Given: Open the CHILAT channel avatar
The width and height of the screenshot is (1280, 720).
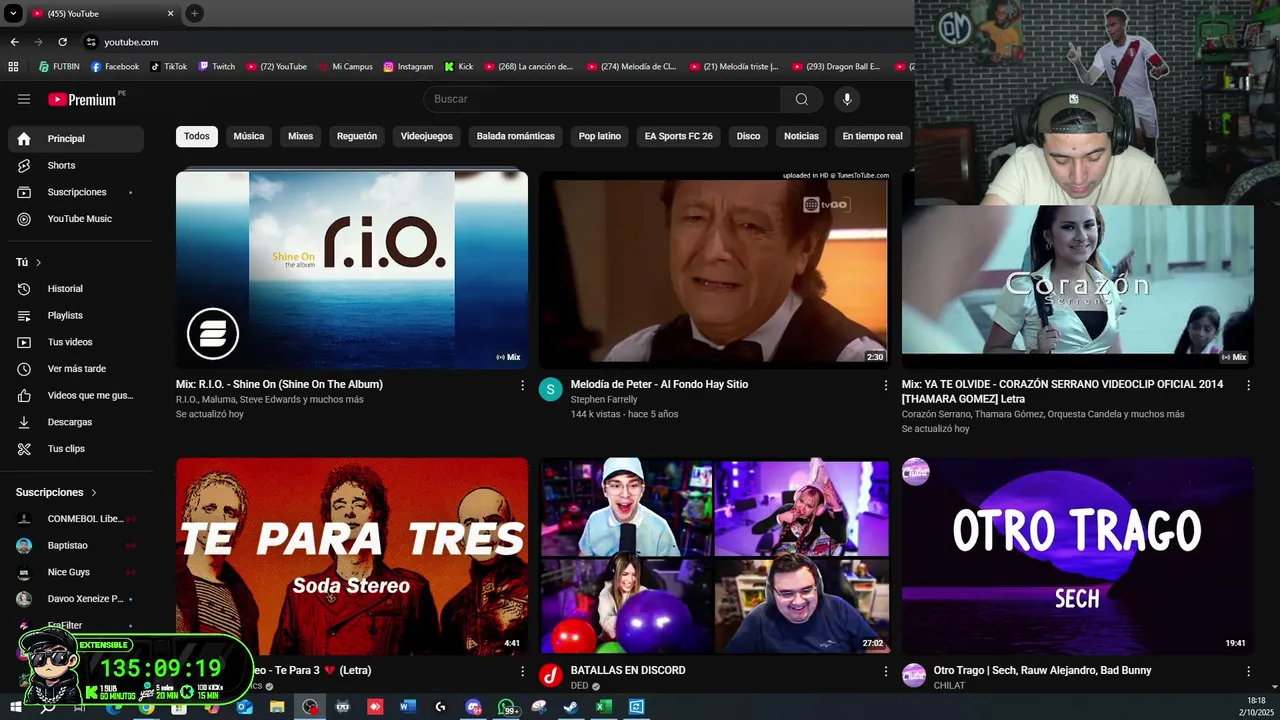Looking at the screenshot, I should click(x=914, y=676).
